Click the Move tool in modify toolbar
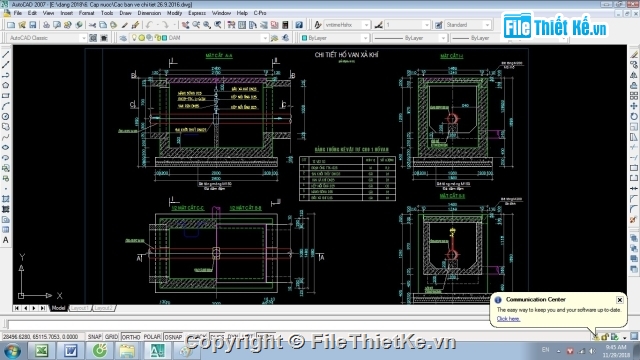This screenshot has height=360, width=640. tap(633, 106)
